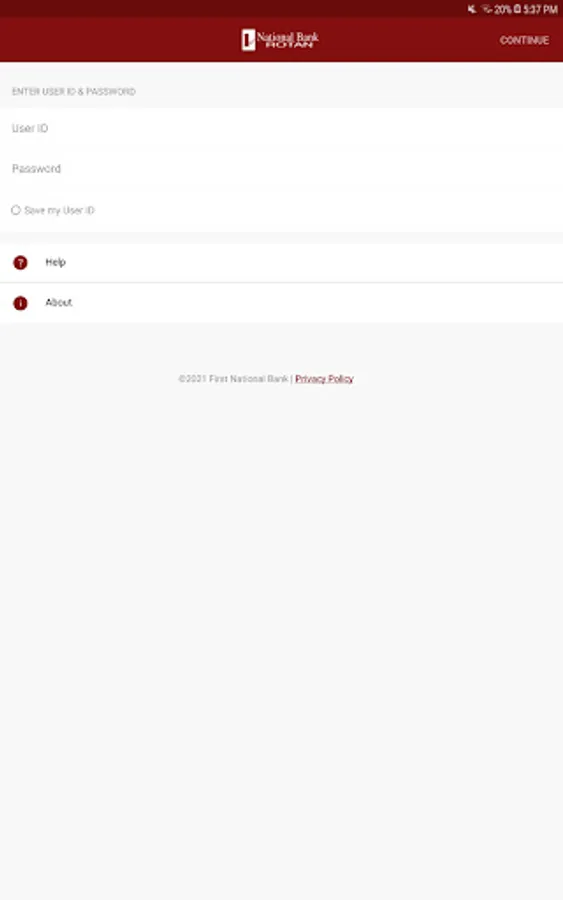
Task: Tap the battery status icon
Action: [517, 9]
